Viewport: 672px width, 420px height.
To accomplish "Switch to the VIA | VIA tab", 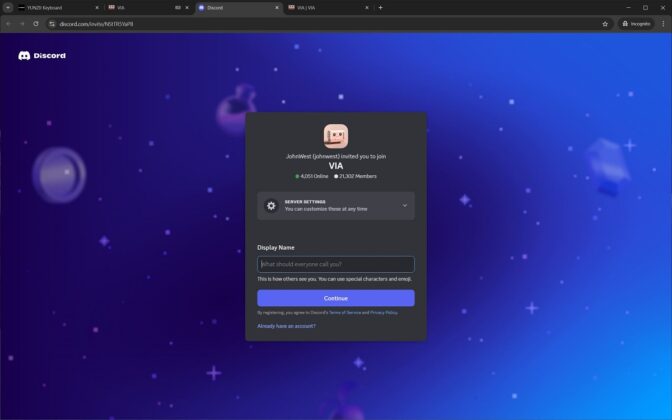I will tap(328, 8).
